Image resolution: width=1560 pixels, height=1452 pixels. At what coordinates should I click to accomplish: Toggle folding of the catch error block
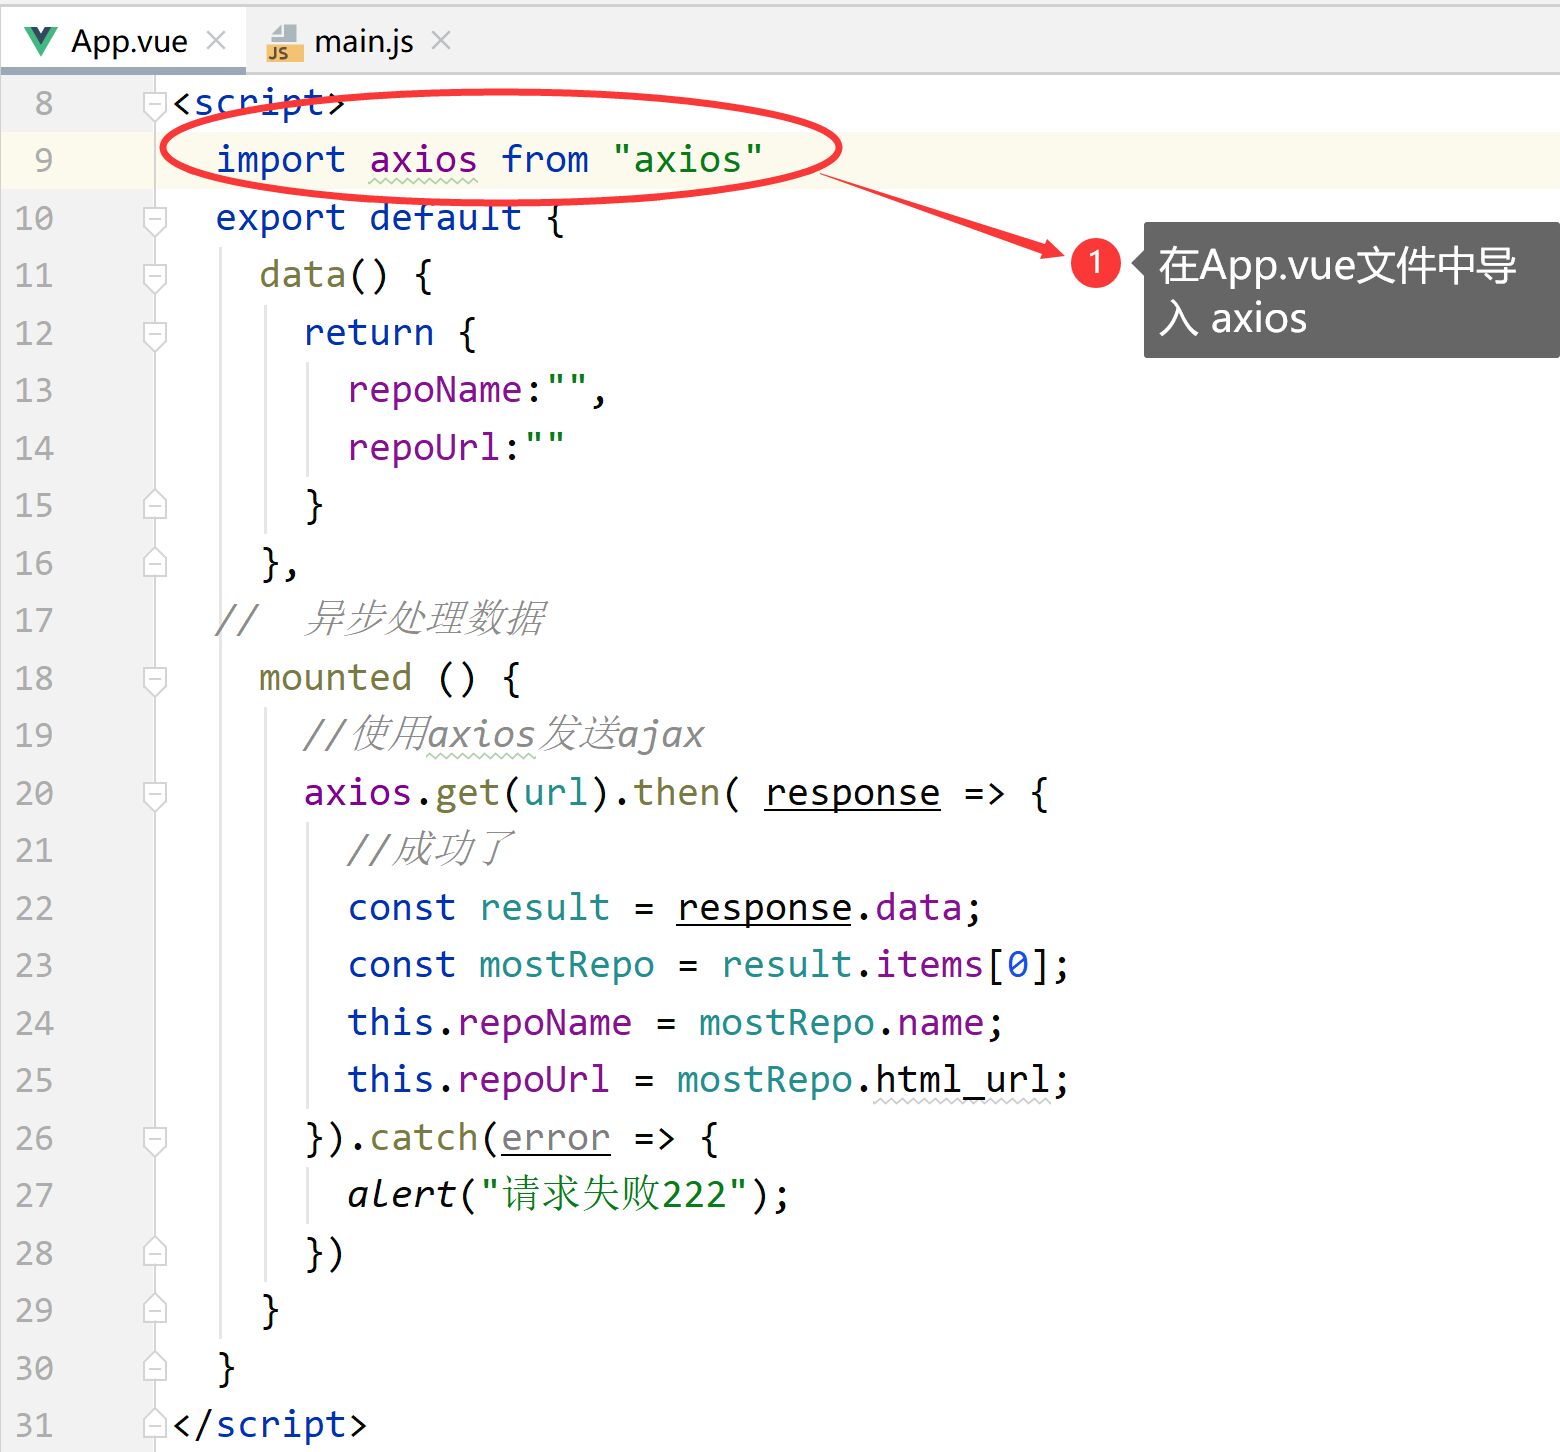155,1137
